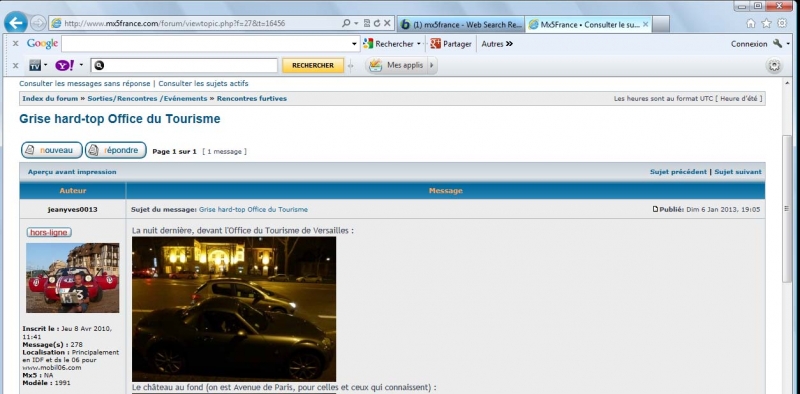The image size is (800, 394).
Task: Open the night photo of grey MX-5
Action: coord(234,309)
